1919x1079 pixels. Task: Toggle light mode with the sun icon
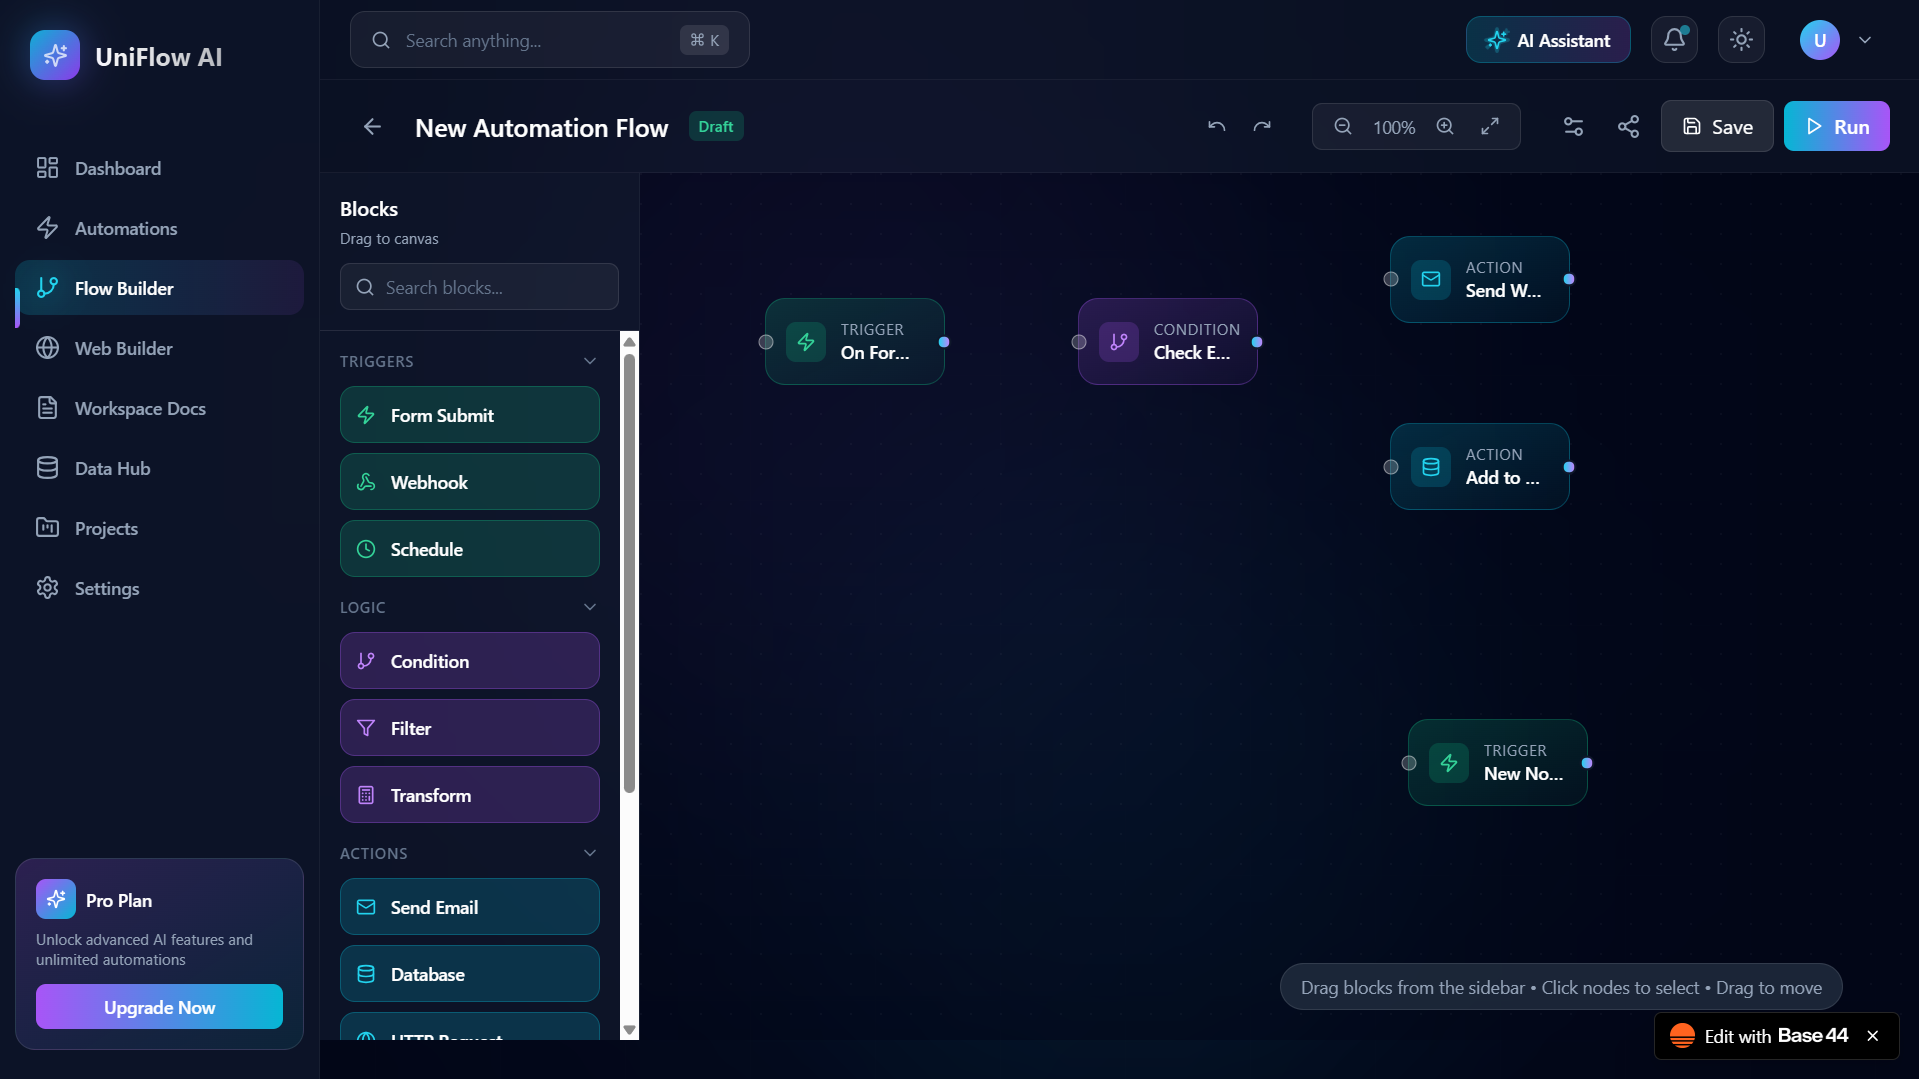[x=1740, y=40]
